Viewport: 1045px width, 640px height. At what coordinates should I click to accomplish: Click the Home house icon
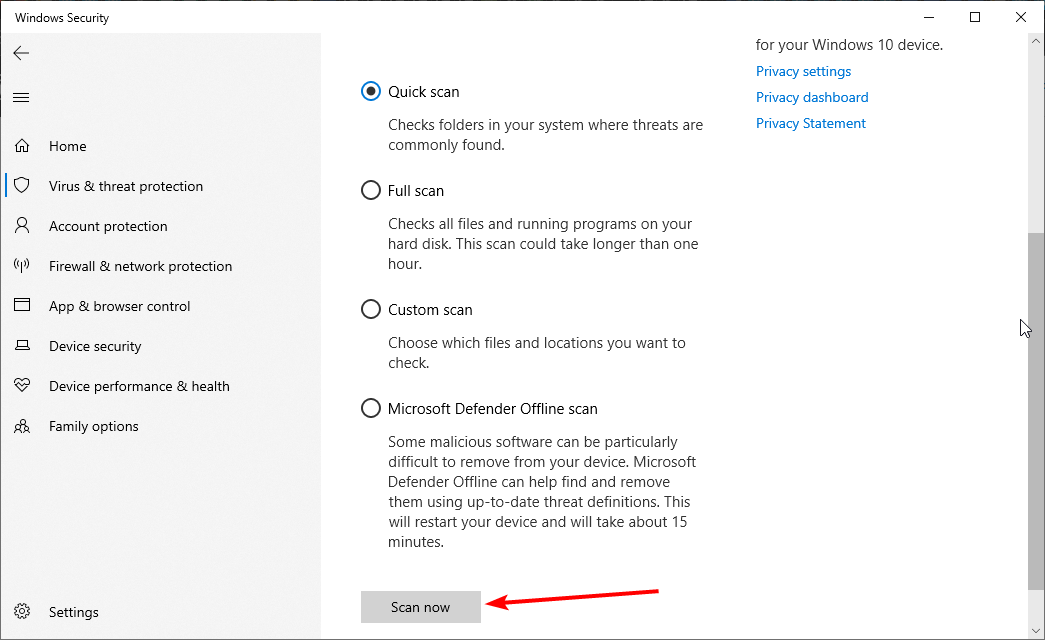pos(22,146)
